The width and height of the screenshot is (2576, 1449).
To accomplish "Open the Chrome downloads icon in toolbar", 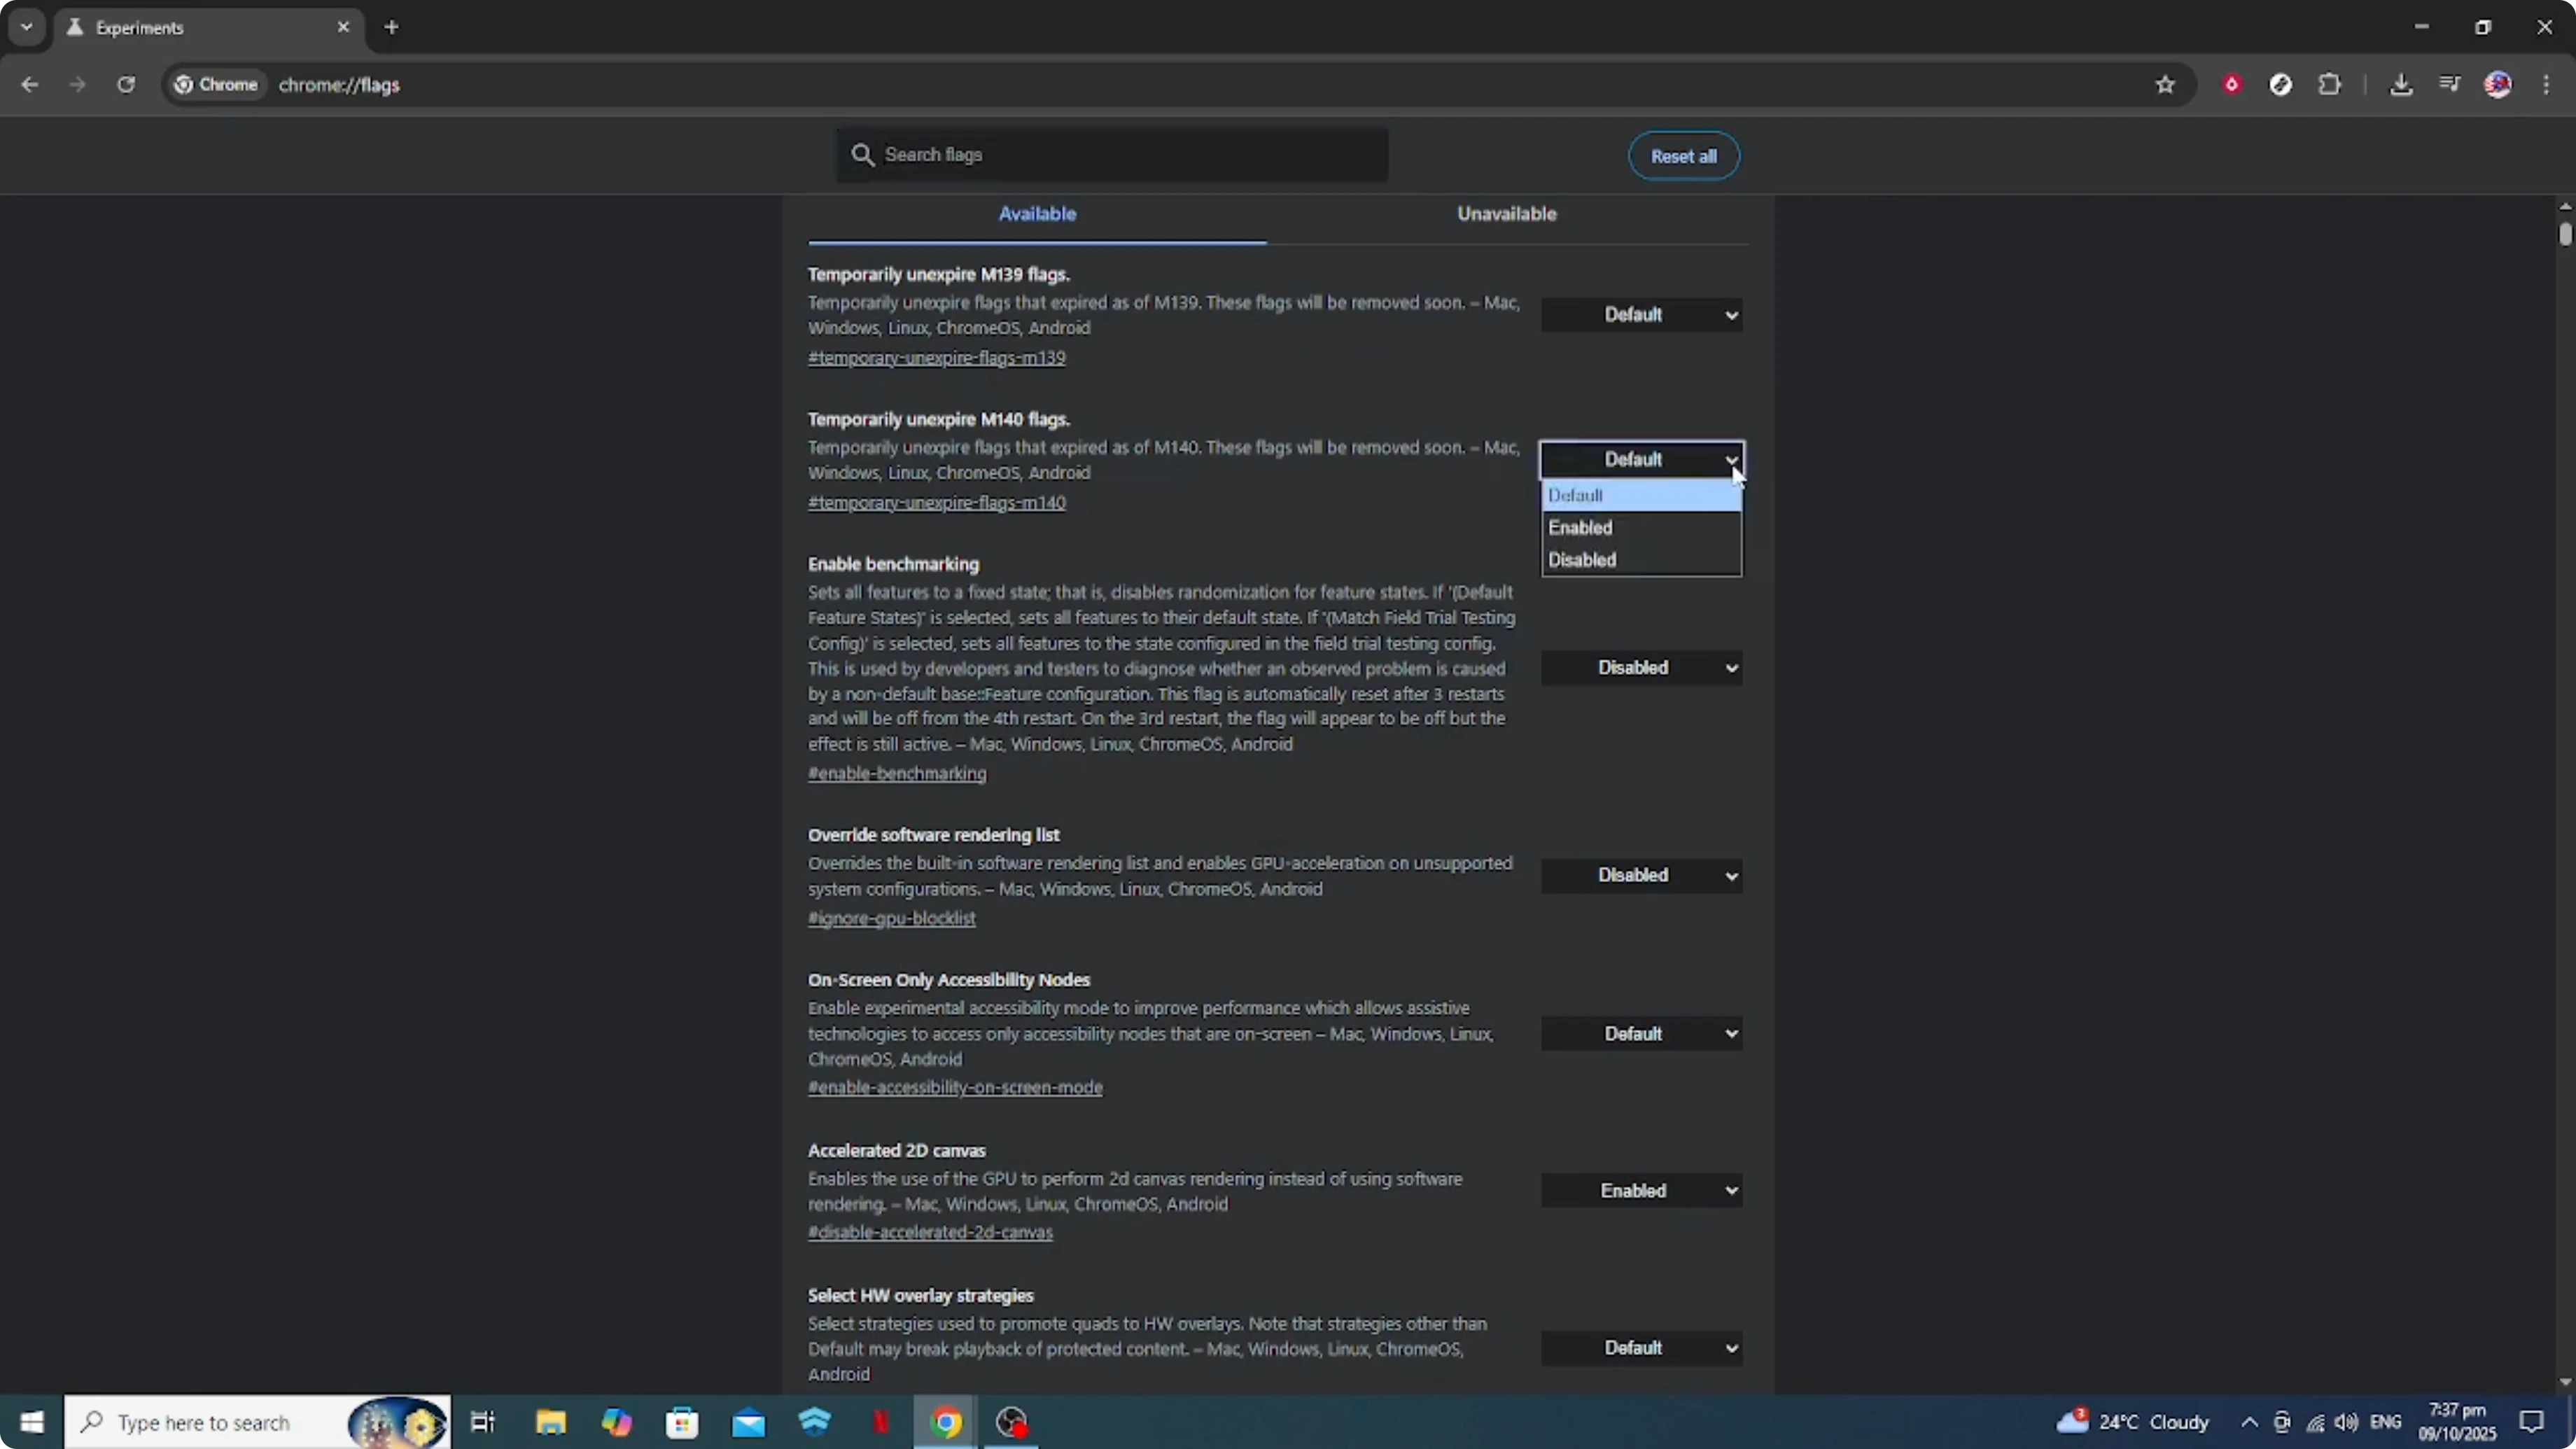I will pos(2402,85).
